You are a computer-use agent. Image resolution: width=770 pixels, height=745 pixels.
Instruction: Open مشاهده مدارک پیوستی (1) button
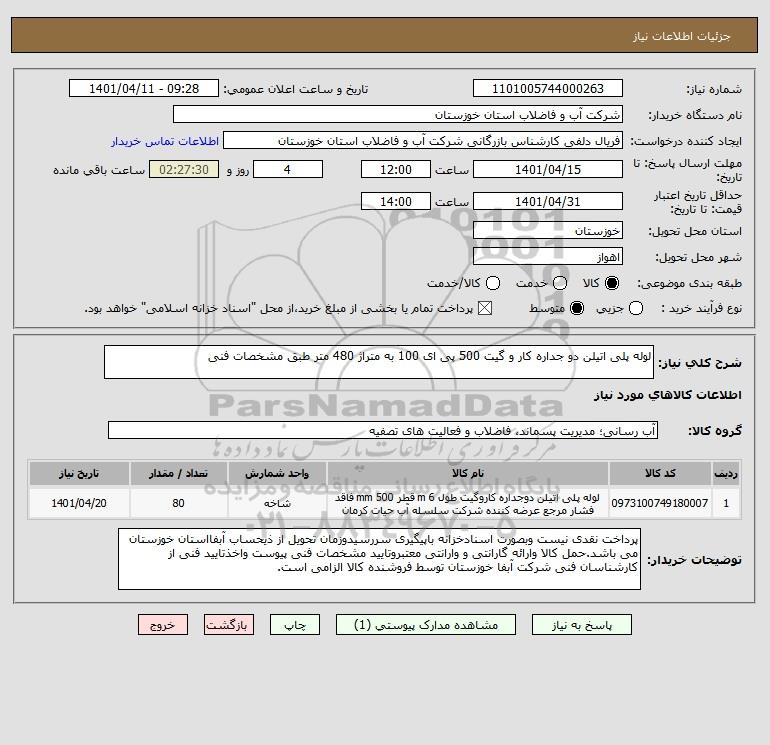(425, 625)
